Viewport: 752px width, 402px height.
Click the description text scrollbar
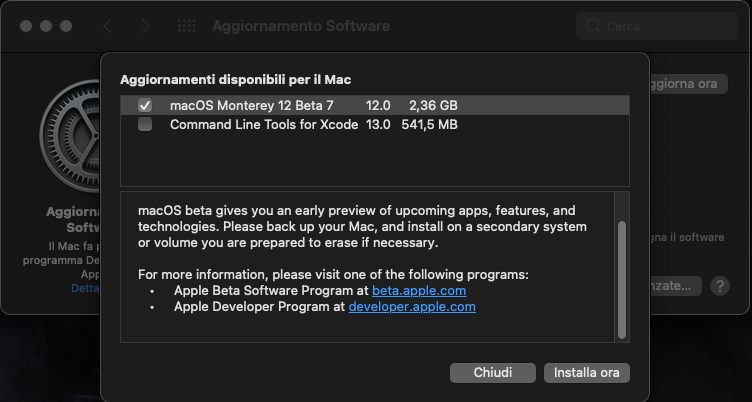pos(622,280)
